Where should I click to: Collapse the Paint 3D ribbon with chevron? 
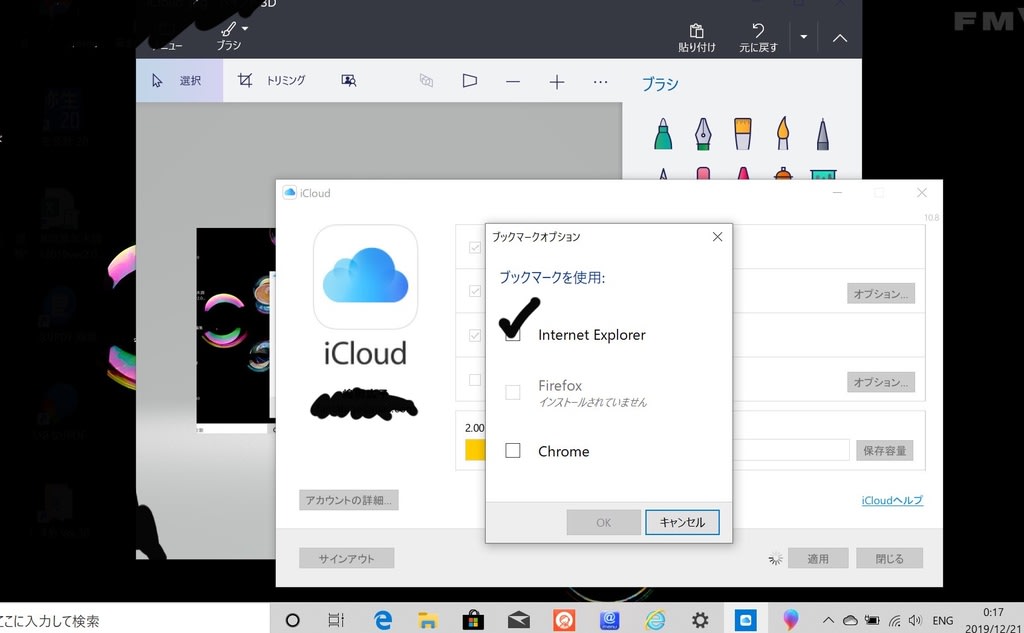click(x=840, y=38)
